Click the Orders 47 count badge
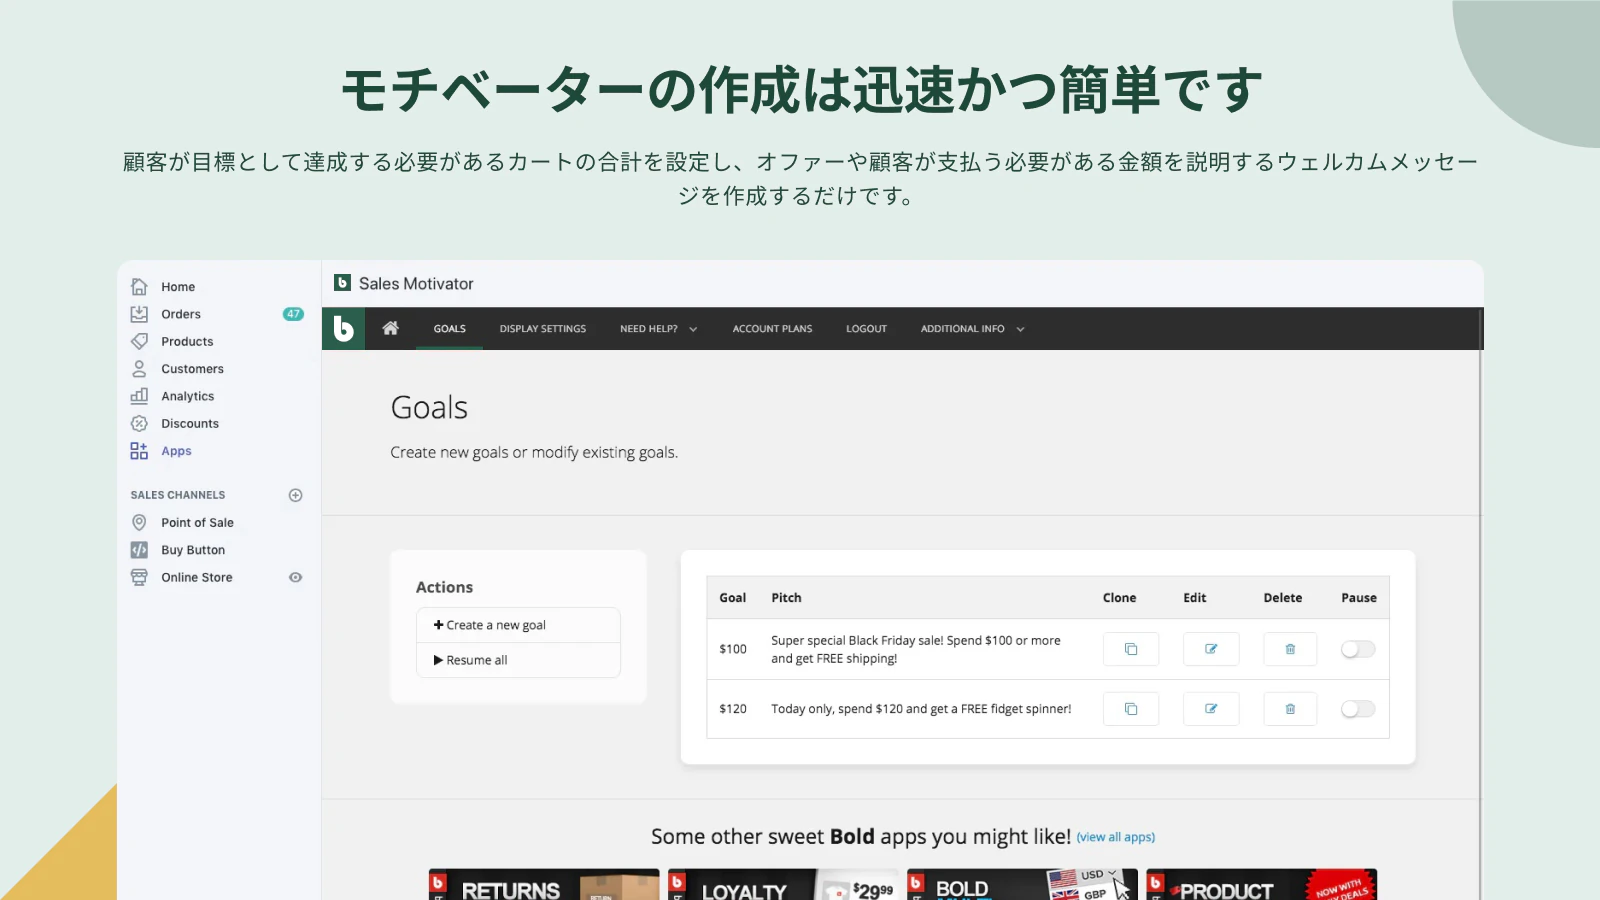This screenshot has width=1600, height=900. pyautogui.click(x=293, y=314)
